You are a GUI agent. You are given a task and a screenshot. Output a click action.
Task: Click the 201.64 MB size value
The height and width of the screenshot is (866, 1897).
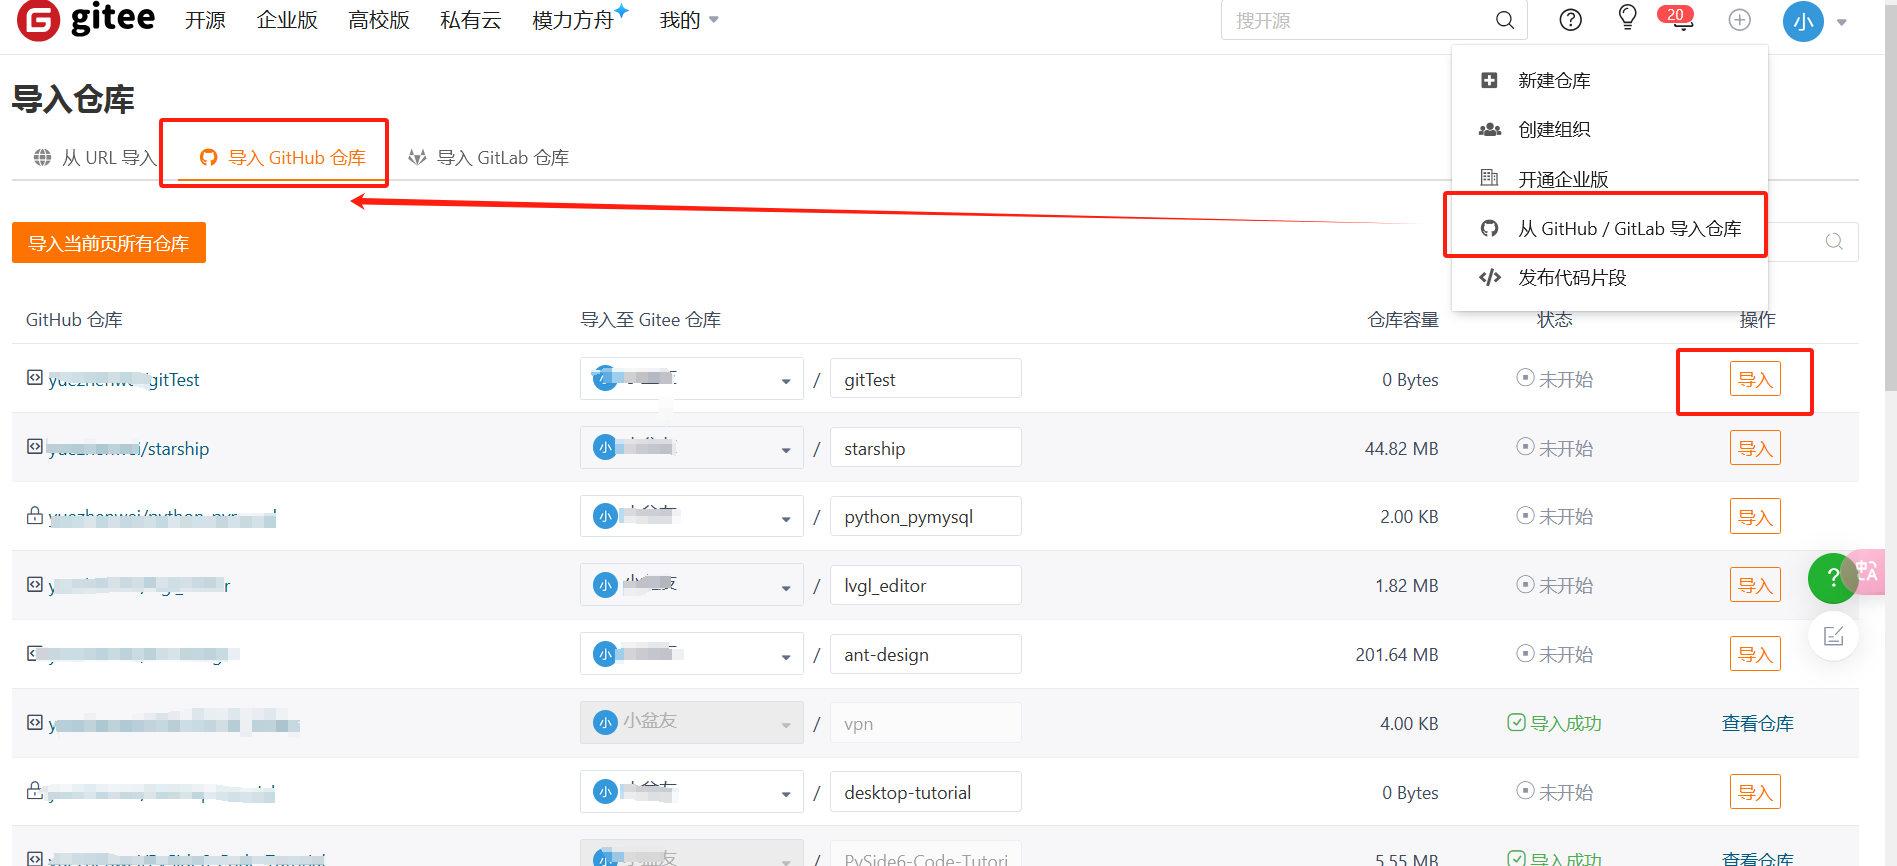click(x=1397, y=654)
